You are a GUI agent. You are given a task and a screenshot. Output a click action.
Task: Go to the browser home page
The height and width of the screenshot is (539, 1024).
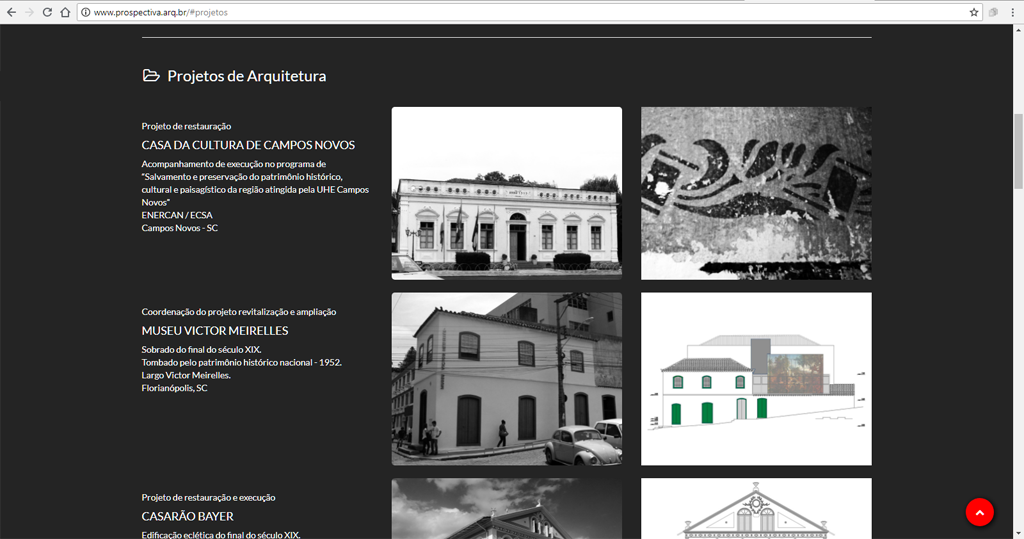(65, 12)
